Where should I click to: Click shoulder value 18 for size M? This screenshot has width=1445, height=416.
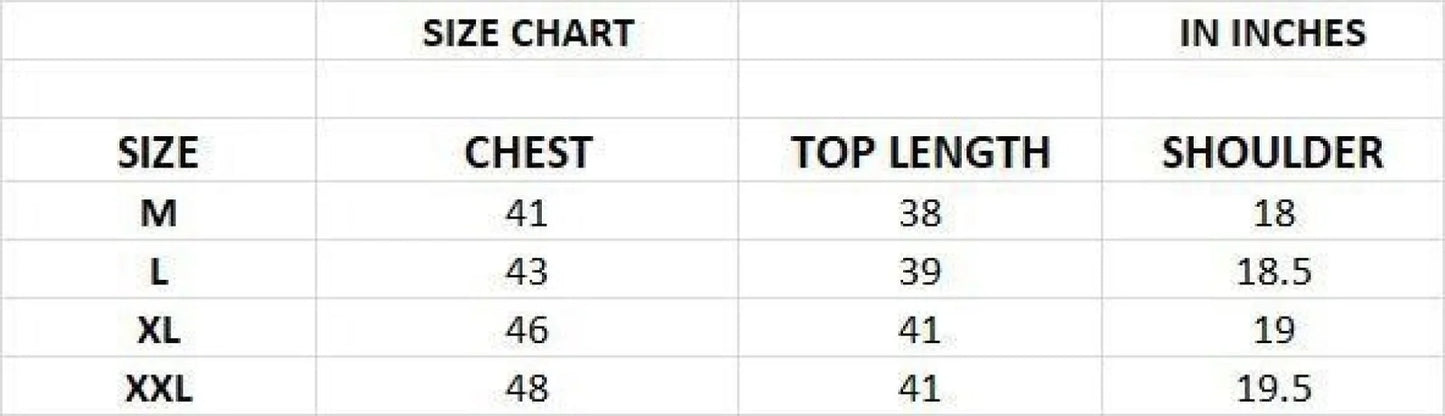1272,213
